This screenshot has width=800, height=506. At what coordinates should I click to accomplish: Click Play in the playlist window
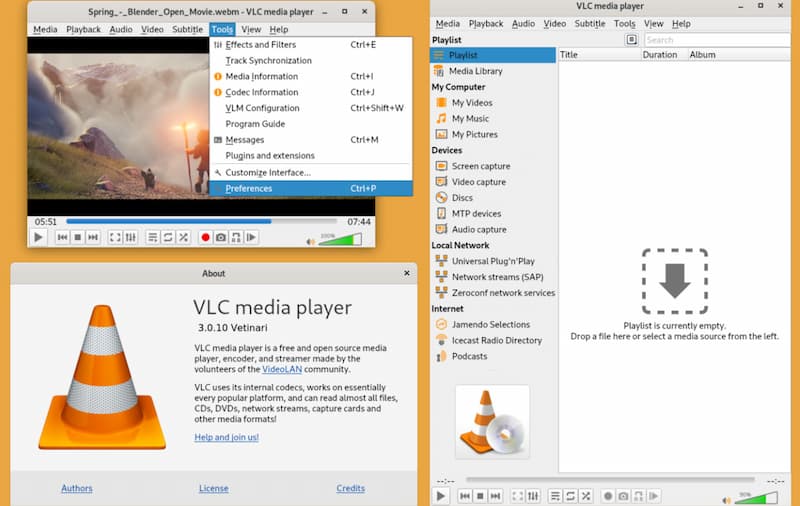441,495
